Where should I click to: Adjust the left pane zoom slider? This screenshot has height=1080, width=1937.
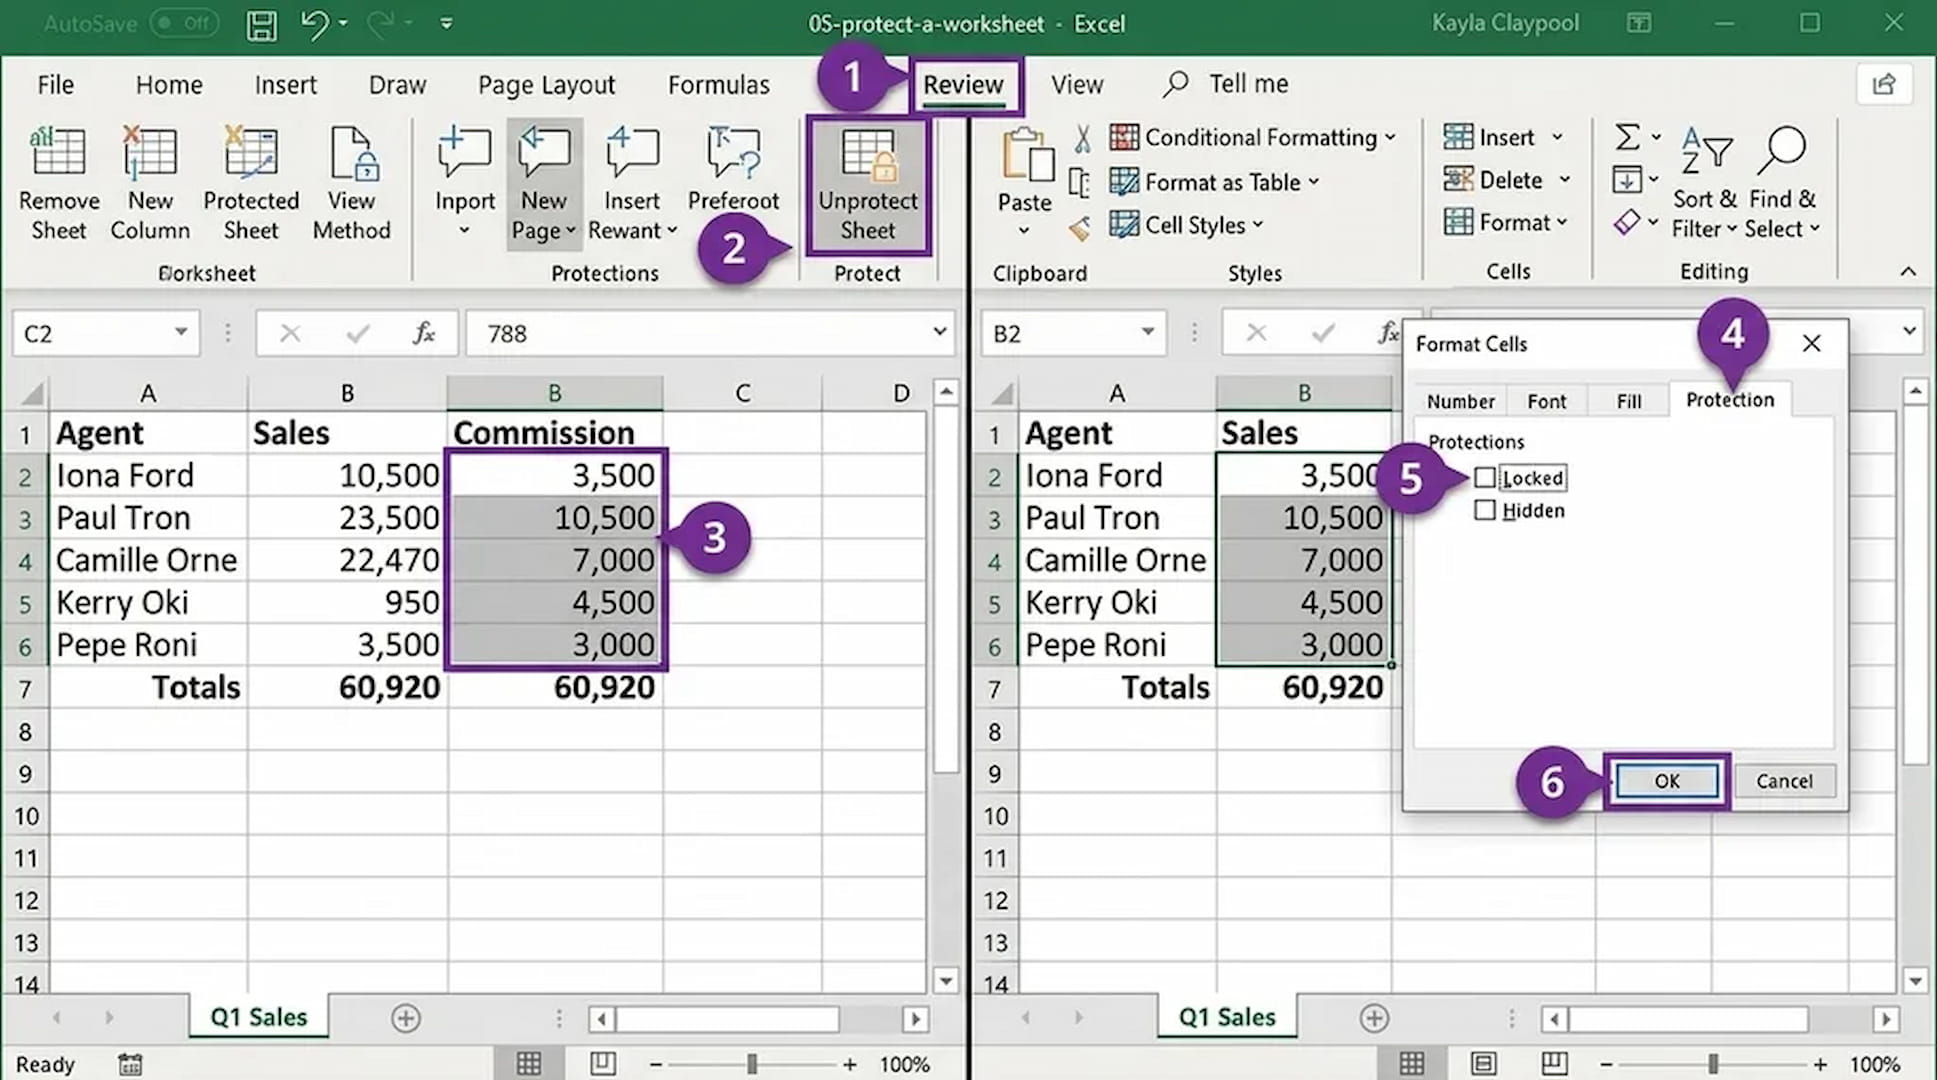[x=752, y=1064]
